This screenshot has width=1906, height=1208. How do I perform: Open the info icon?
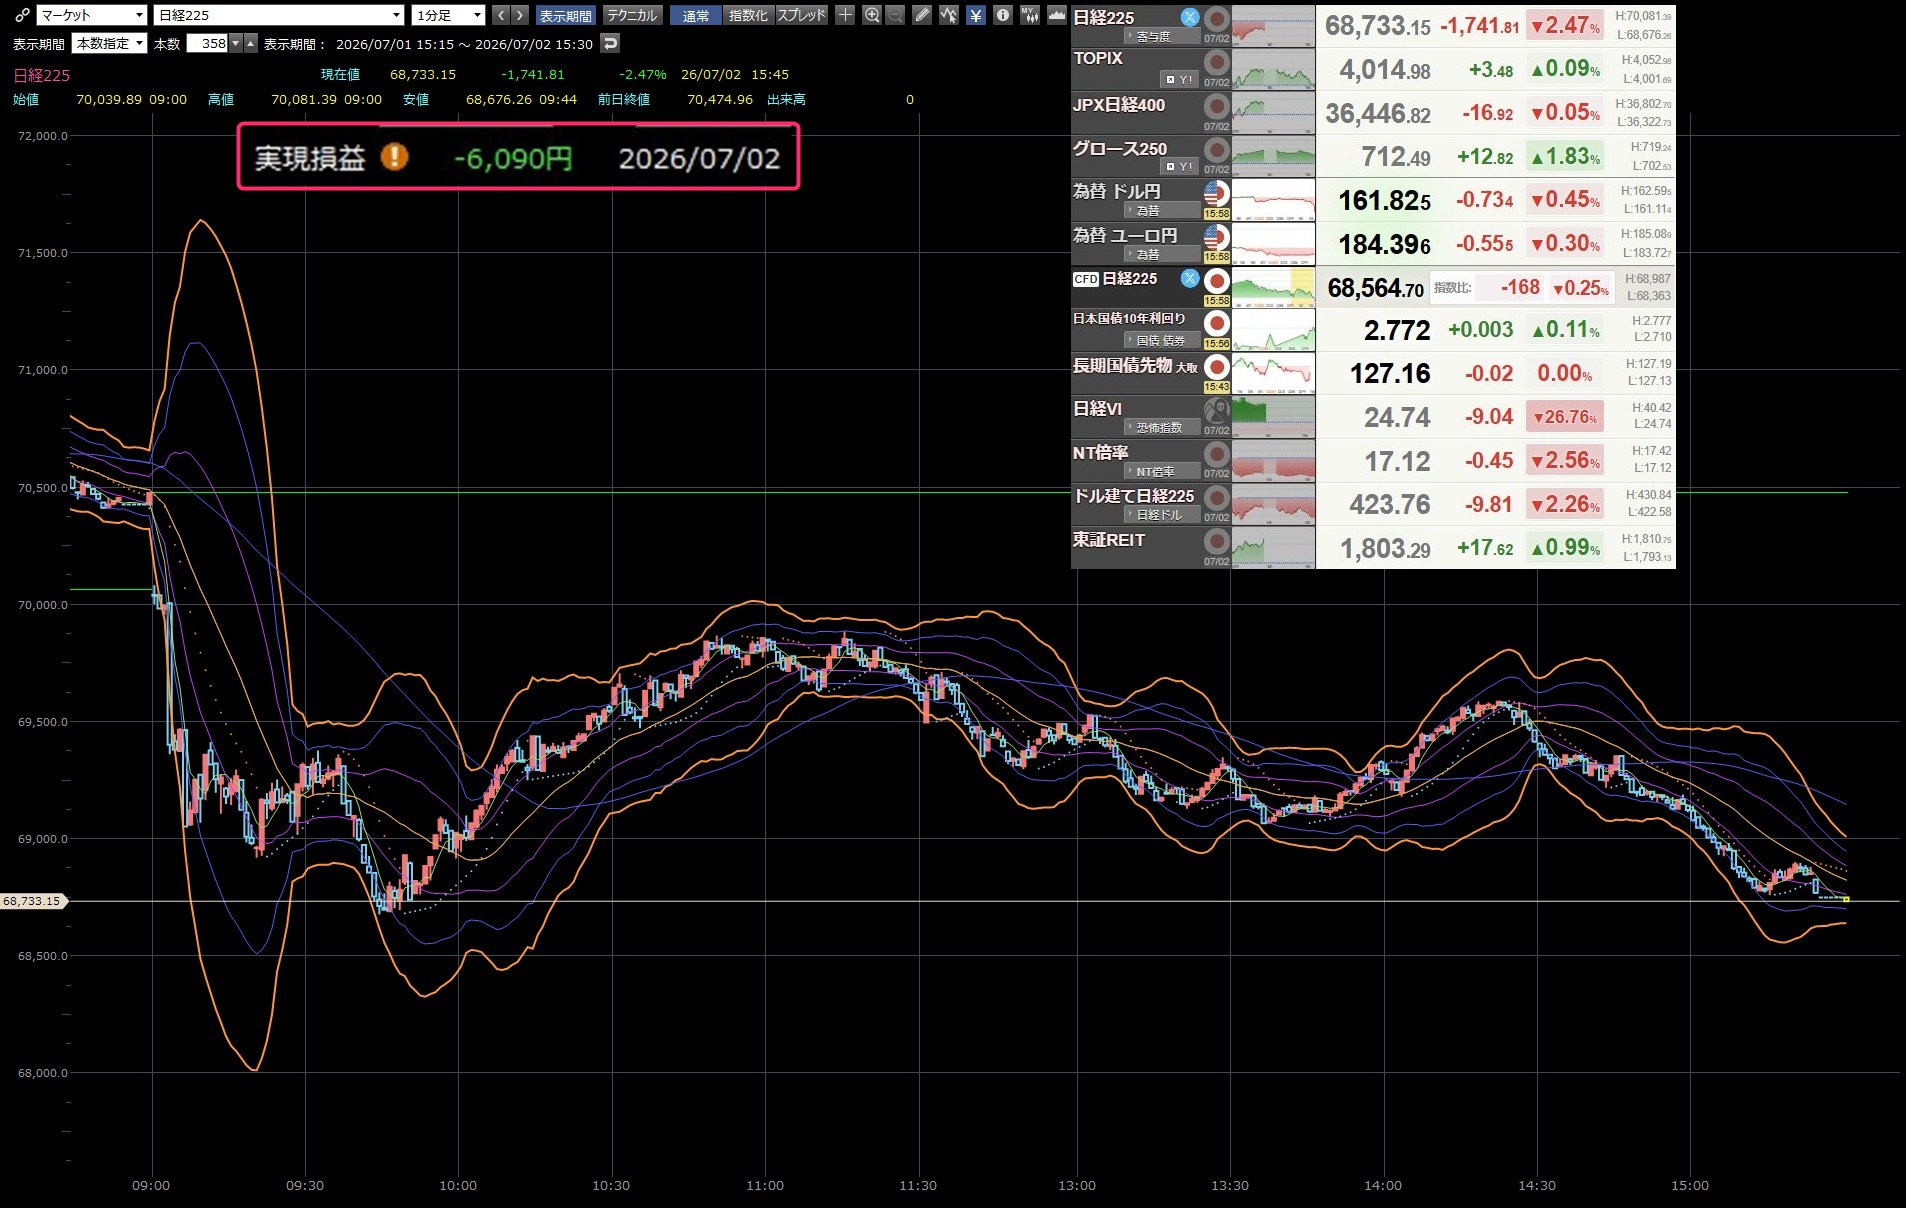pyautogui.click(x=1002, y=15)
